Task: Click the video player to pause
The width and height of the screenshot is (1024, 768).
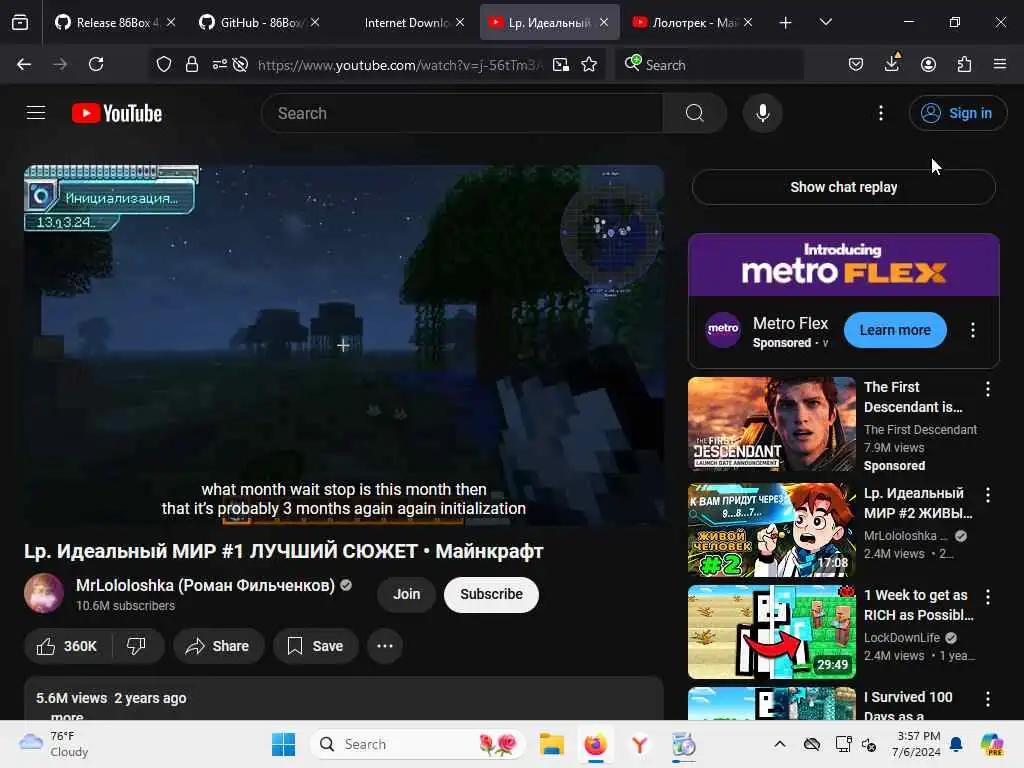Action: 344,345
